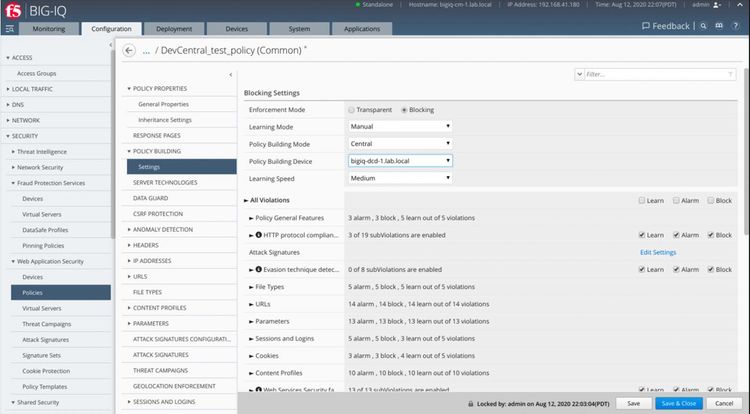This screenshot has height=414, width=750.
Task: Open the filter options dropdown arrow
Action: pyautogui.click(x=579, y=74)
